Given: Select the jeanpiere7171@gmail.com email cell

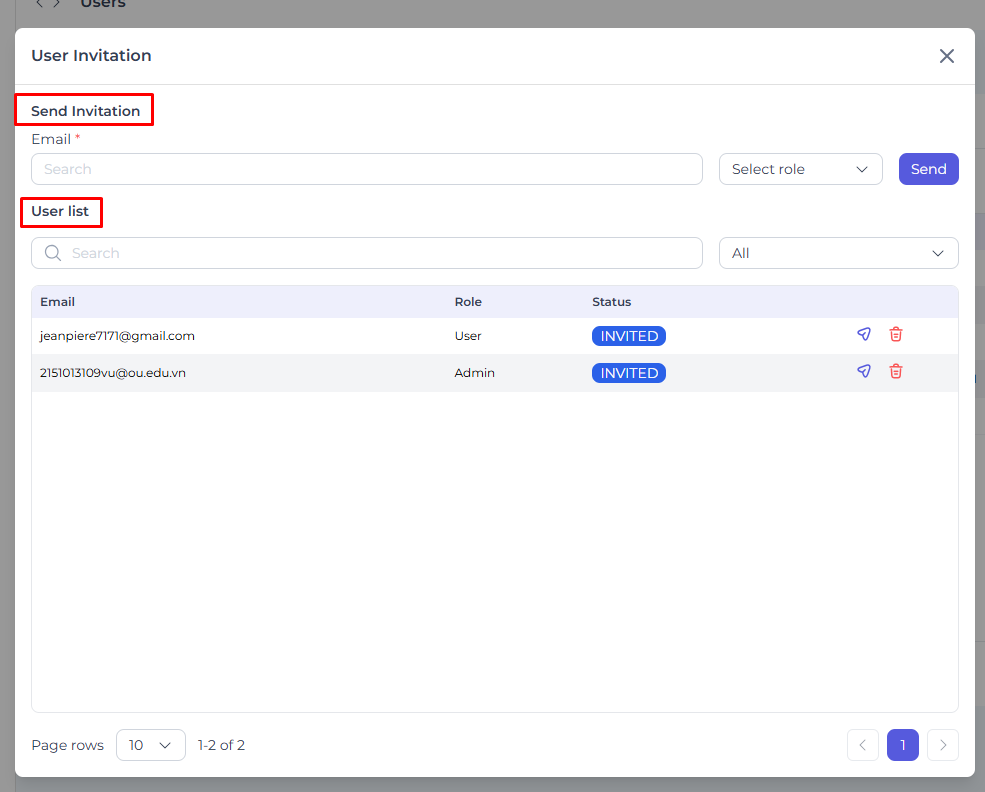Looking at the screenshot, I should point(117,336).
